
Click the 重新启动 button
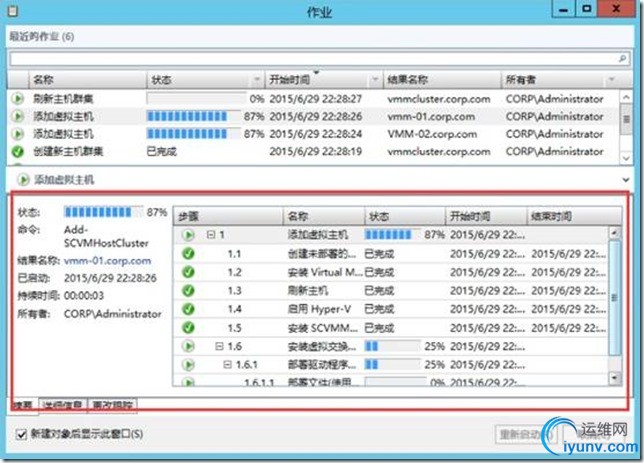pos(526,434)
